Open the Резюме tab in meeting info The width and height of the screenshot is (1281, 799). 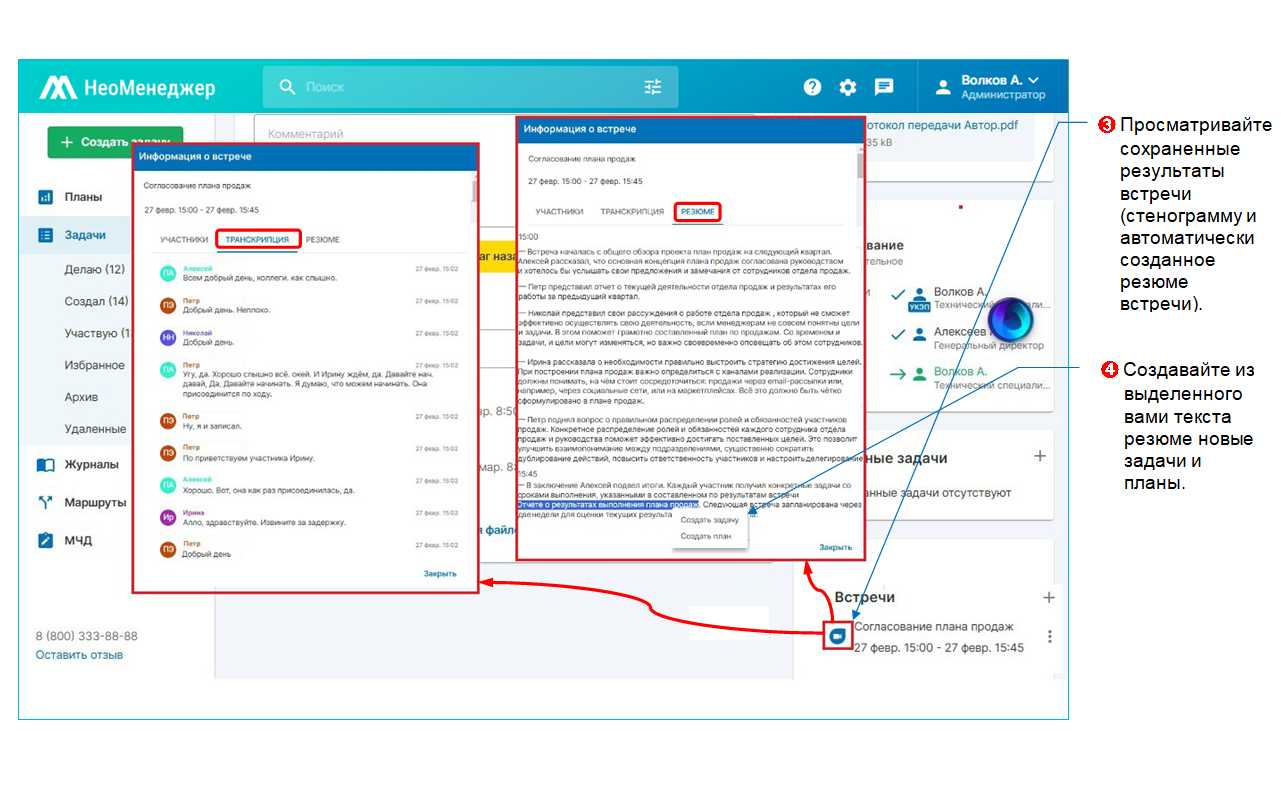coord(697,212)
